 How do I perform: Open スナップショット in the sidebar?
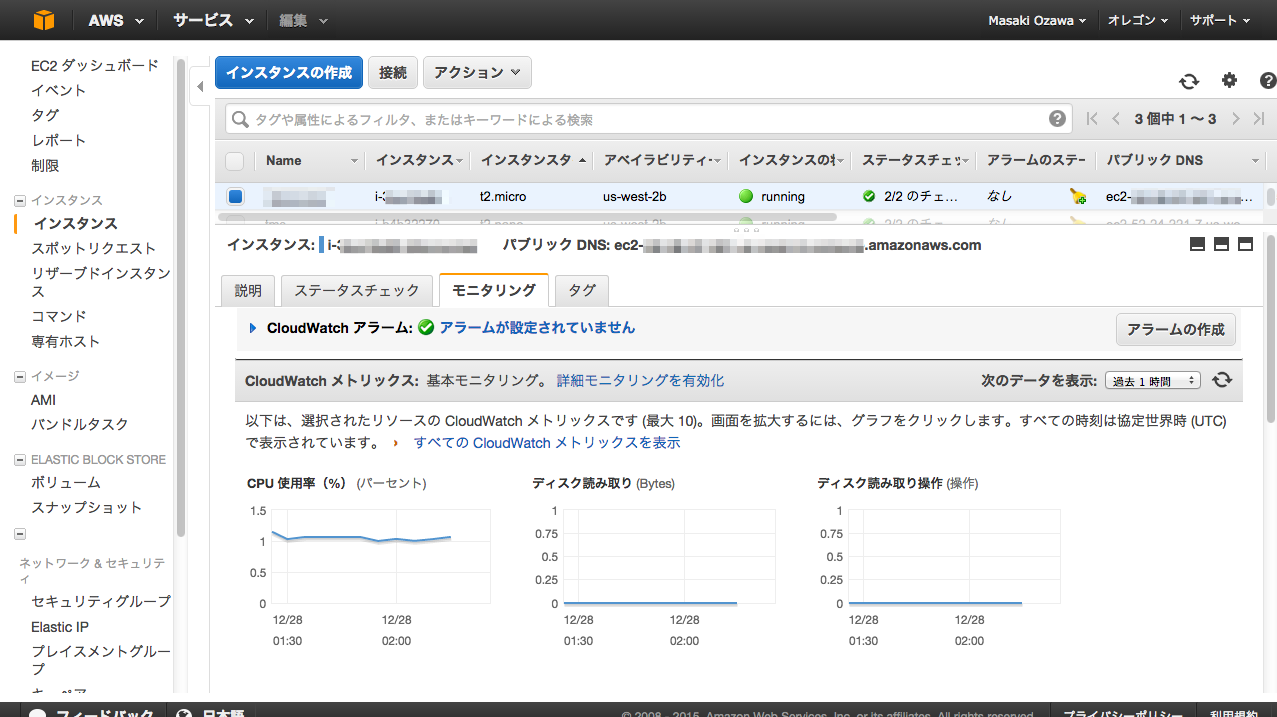click(87, 507)
